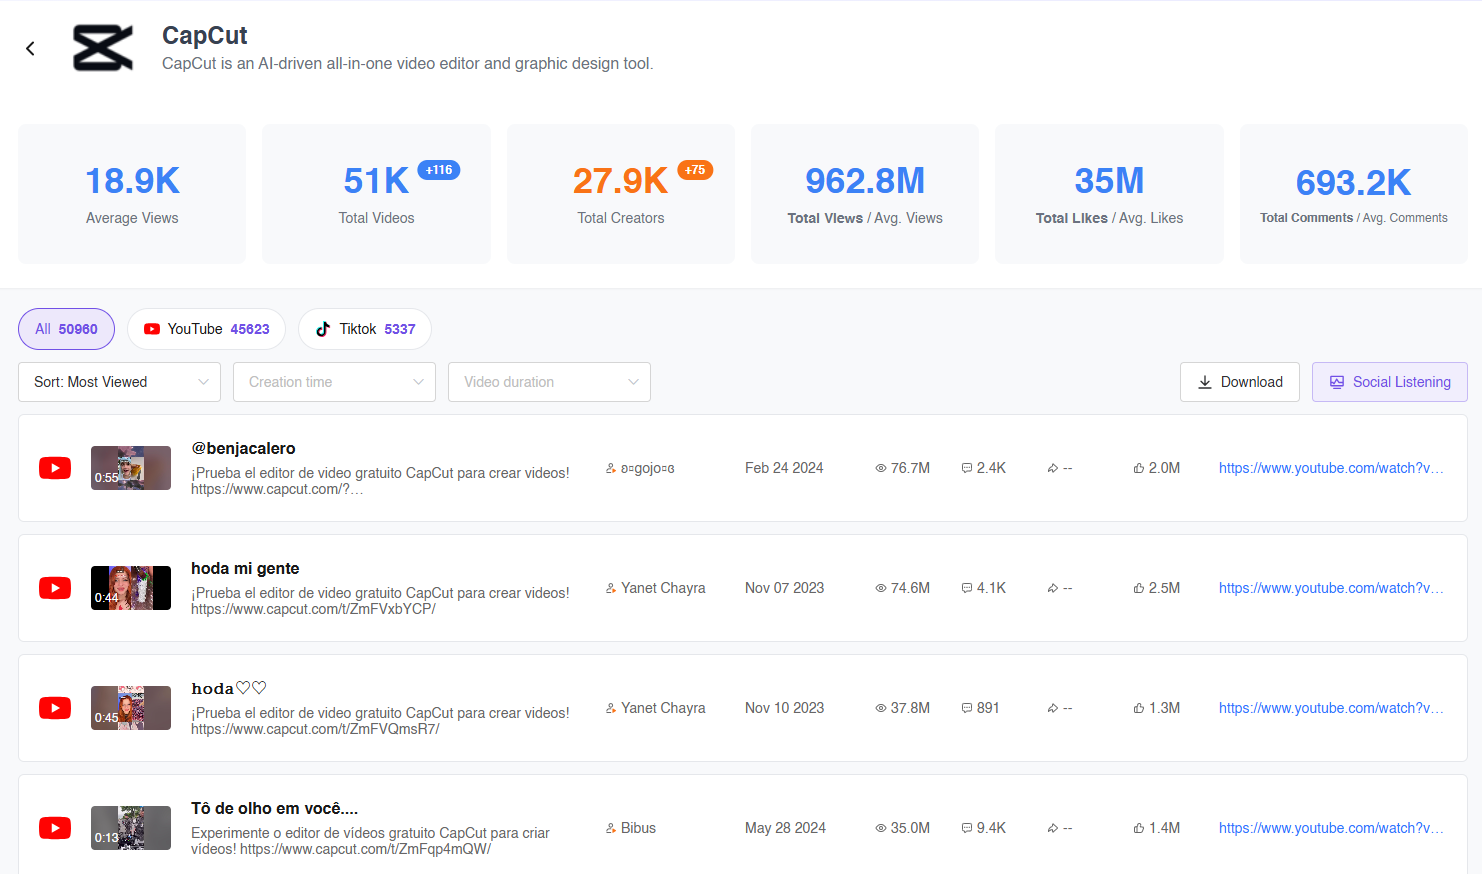Image resolution: width=1482 pixels, height=874 pixels.
Task: Click the comments icon beside 891
Action: [967, 708]
